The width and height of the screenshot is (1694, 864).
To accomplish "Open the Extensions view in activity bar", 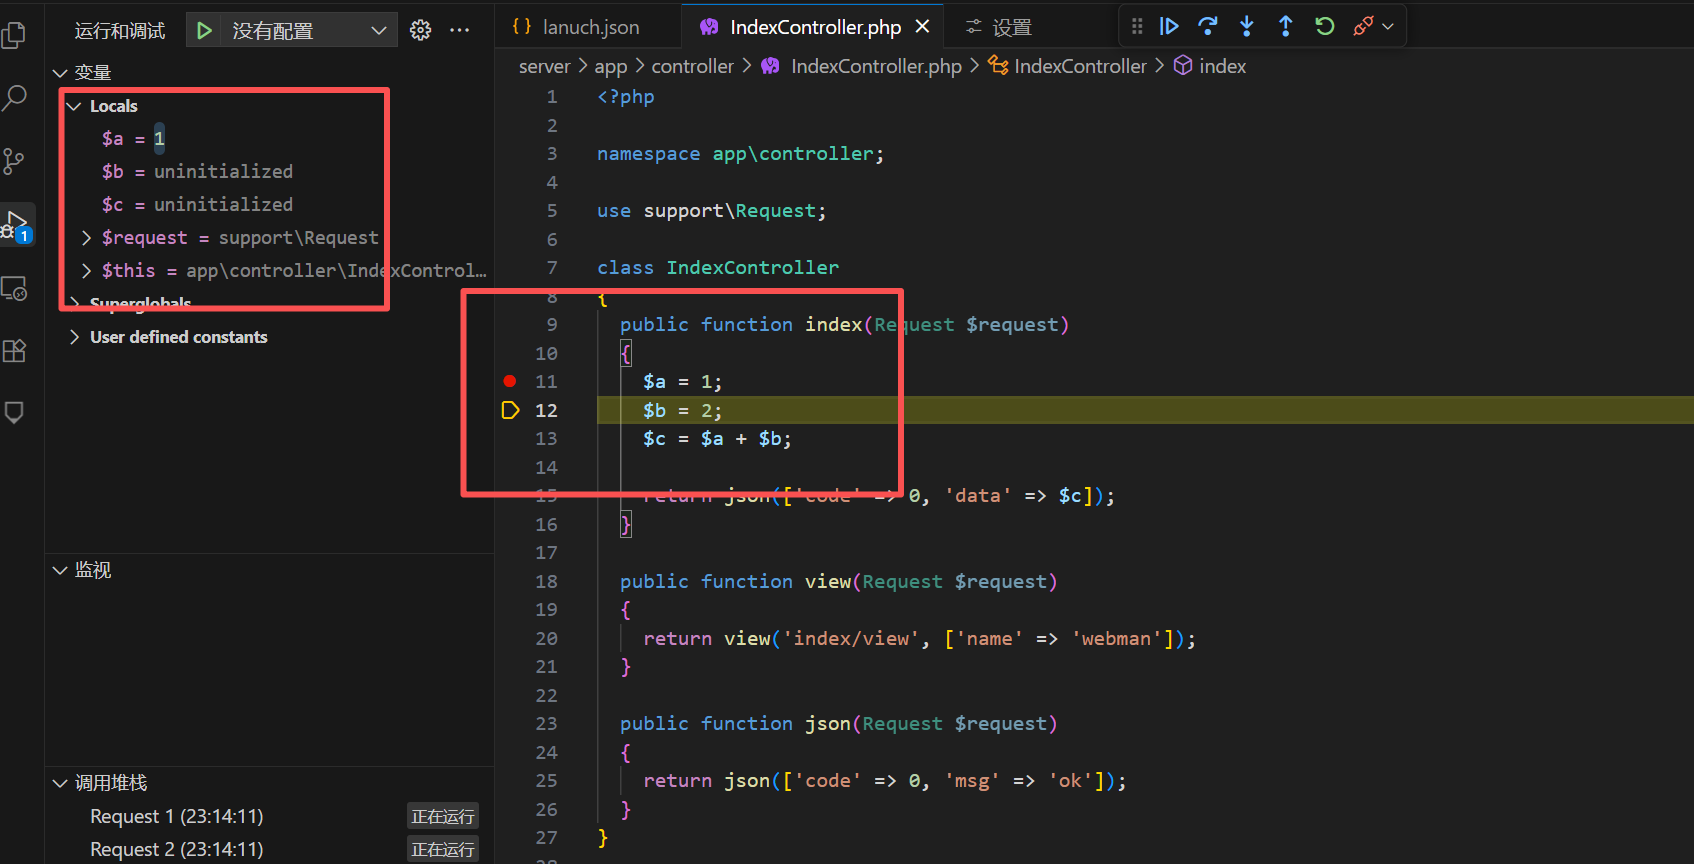I will coord(15,351).
